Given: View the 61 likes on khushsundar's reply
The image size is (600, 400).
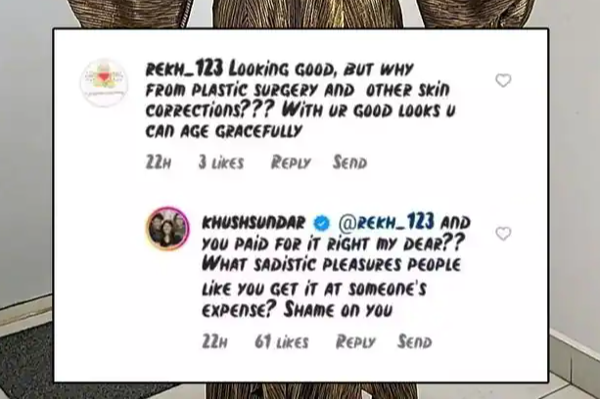Looking at the screenshot, I should coord(281,342).
